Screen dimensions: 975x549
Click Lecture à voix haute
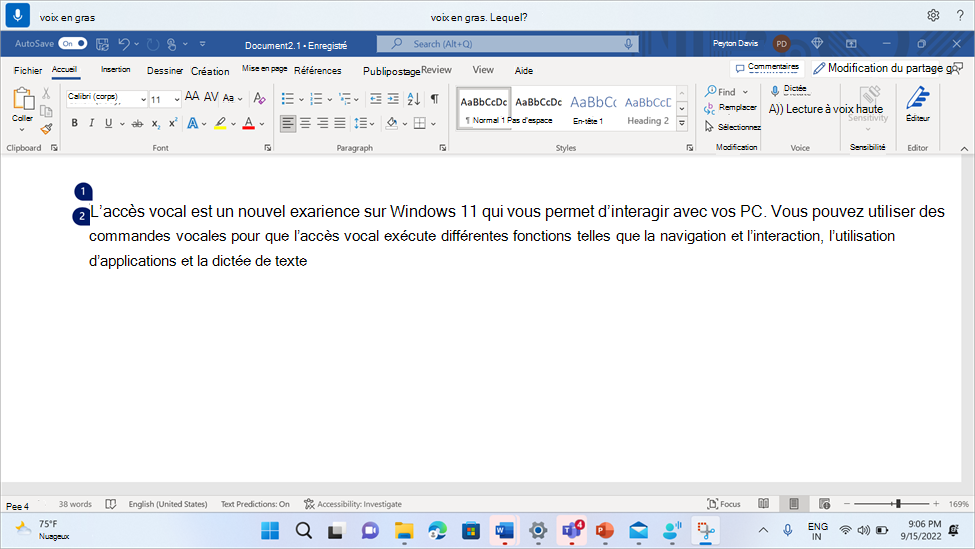tap(826, 109)
